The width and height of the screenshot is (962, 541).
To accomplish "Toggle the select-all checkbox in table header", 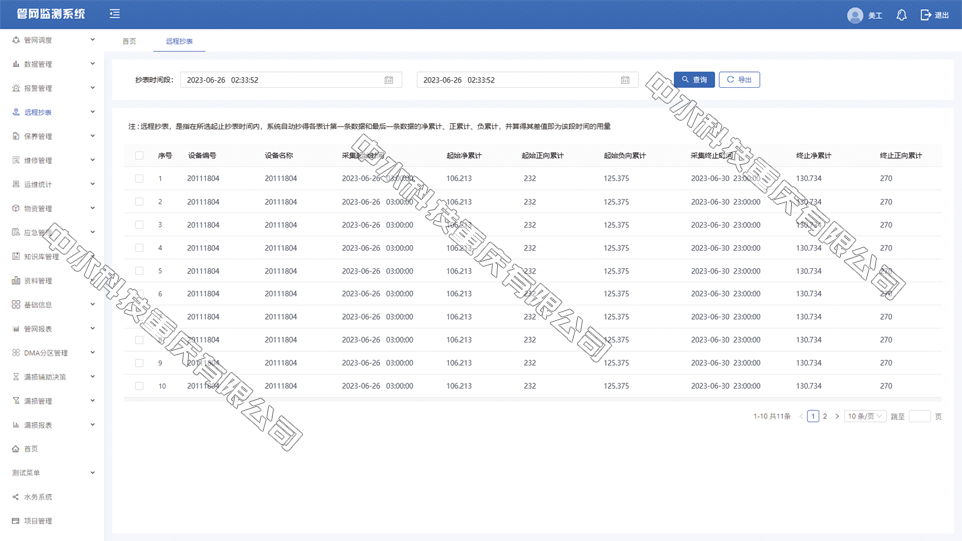I will click(139, 155).
